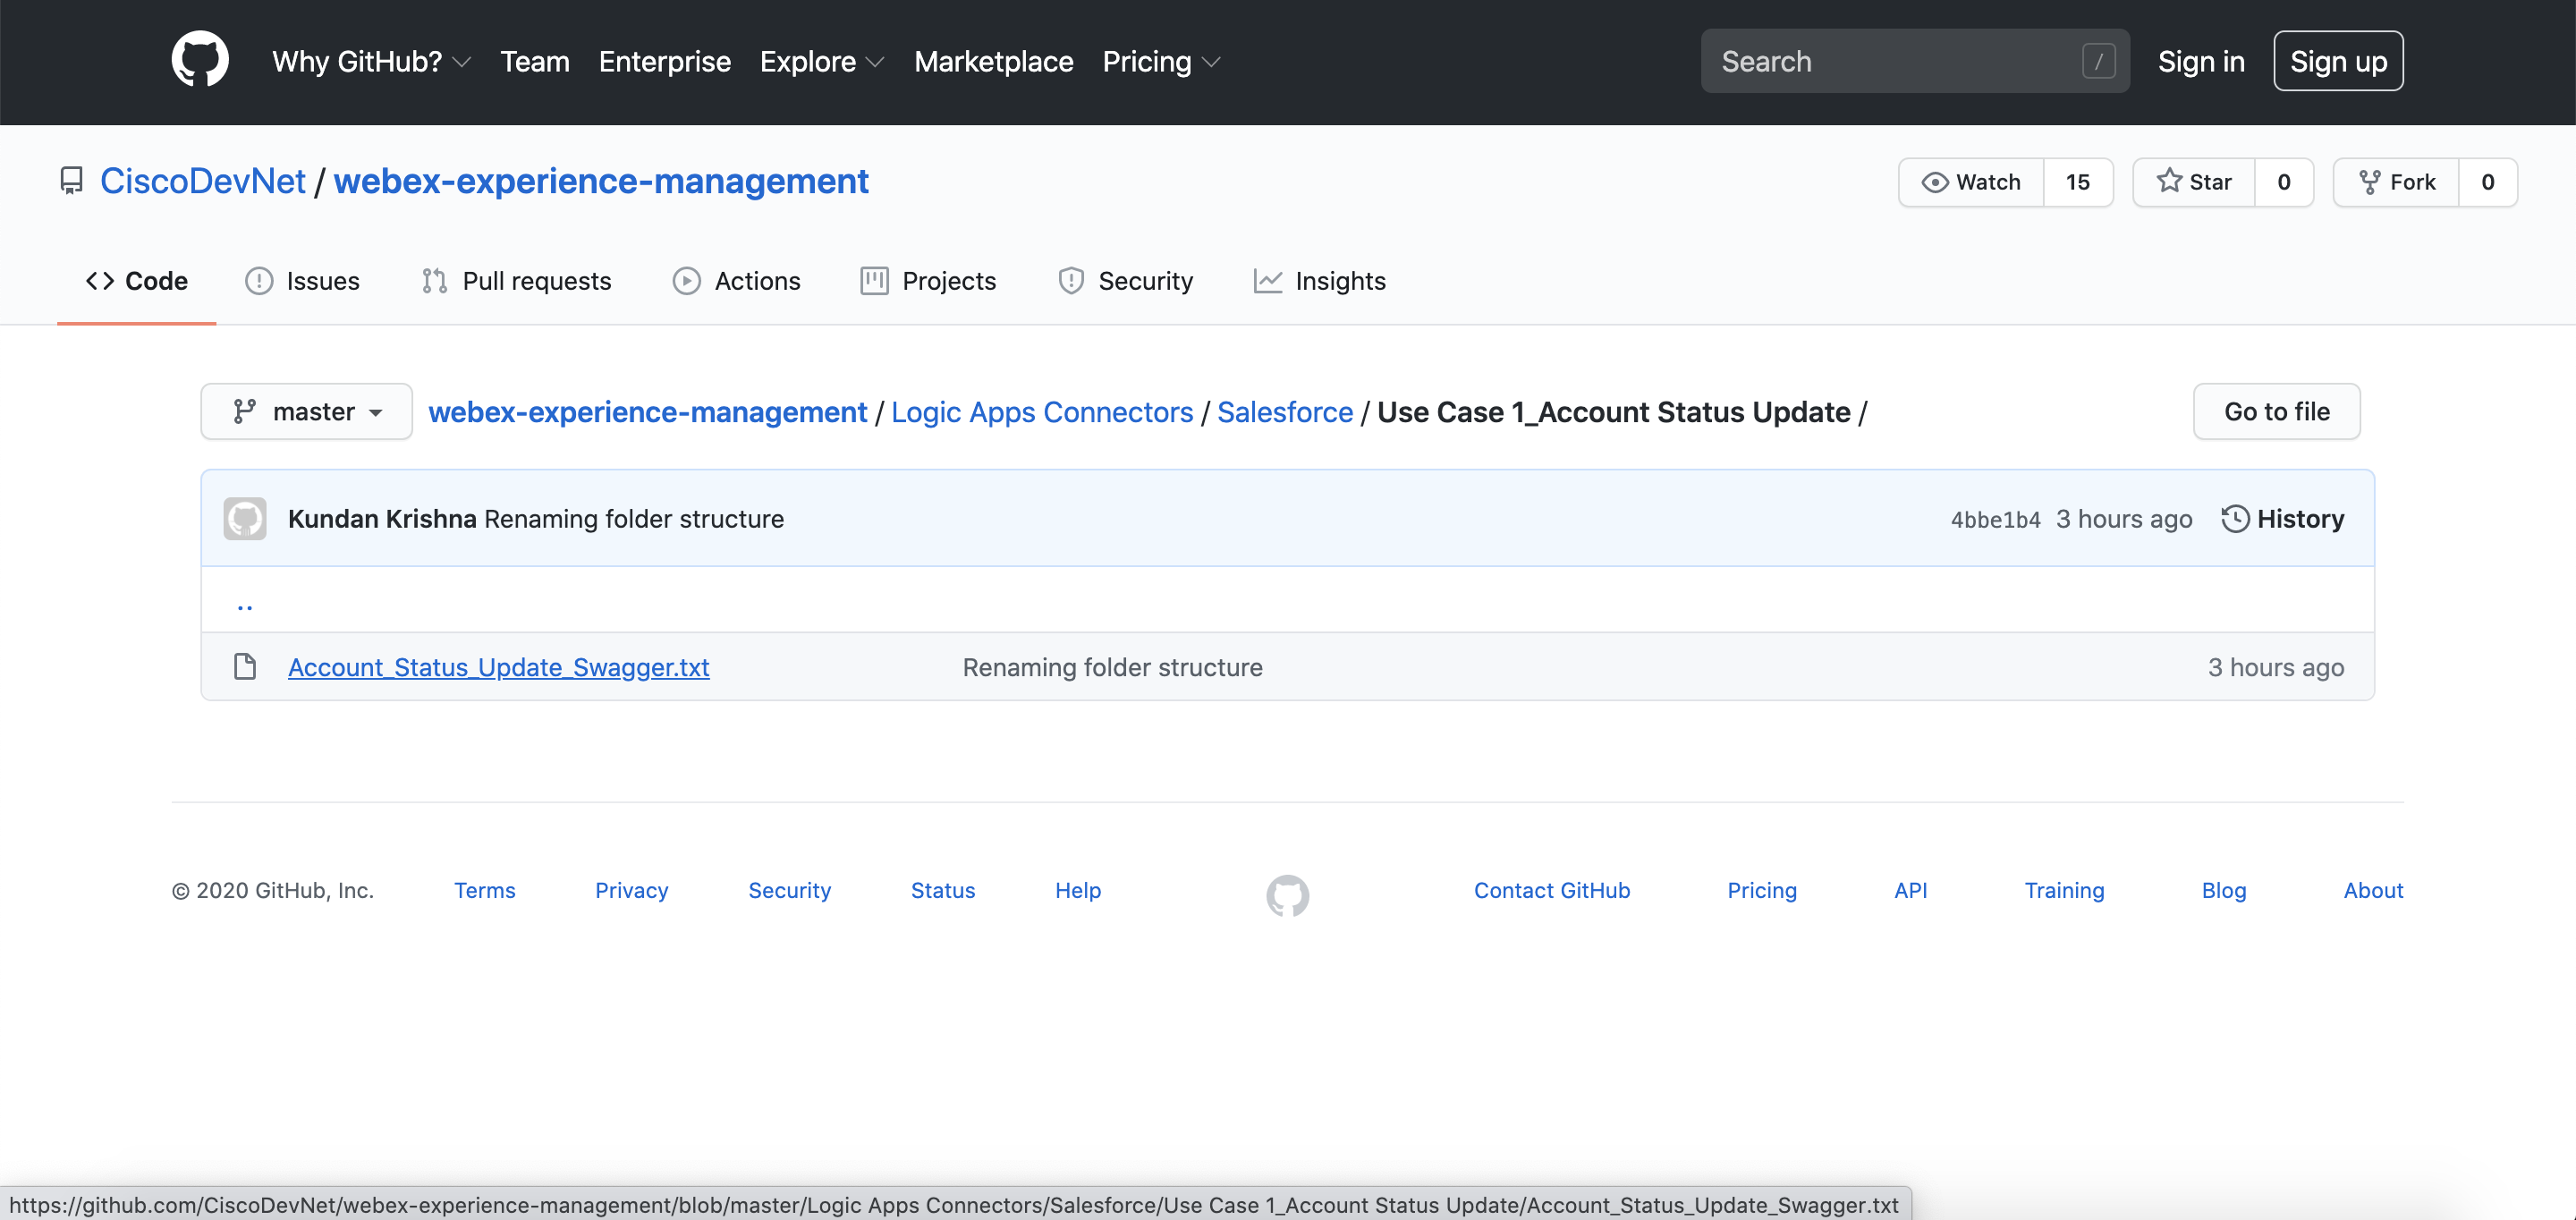This screenshot has height=1220, width=2576.
Task: Switch to the Issues tab
Action: coord(302,281)
